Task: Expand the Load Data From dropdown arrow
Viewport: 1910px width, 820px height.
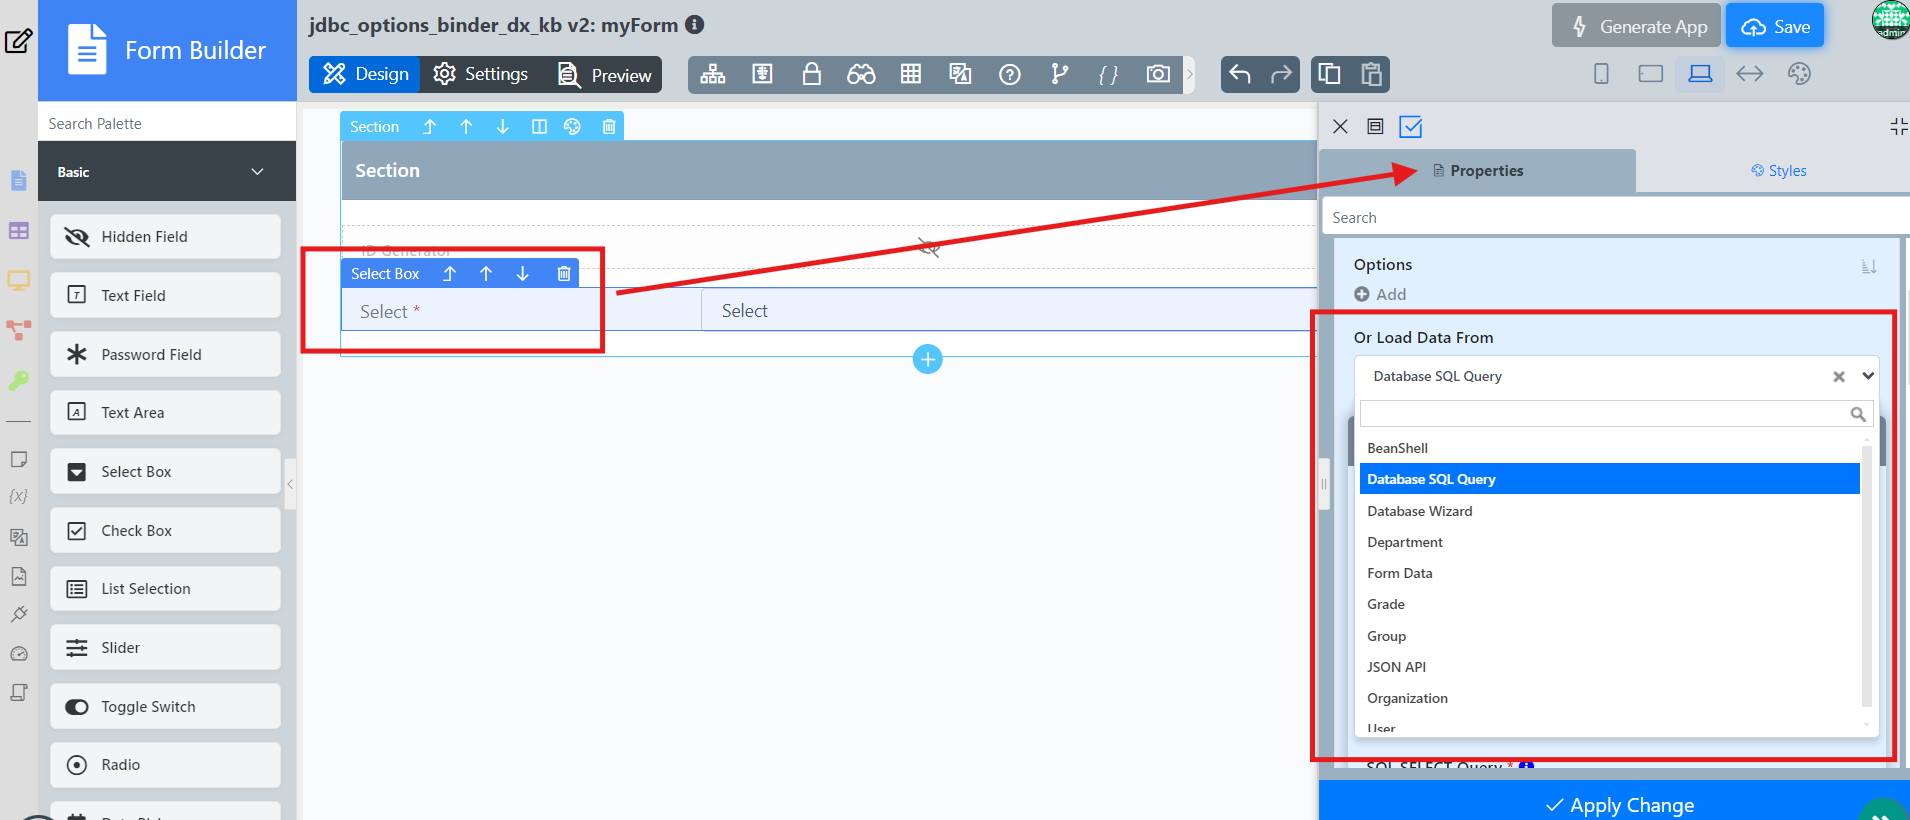Action: (x=1867, y=376)
